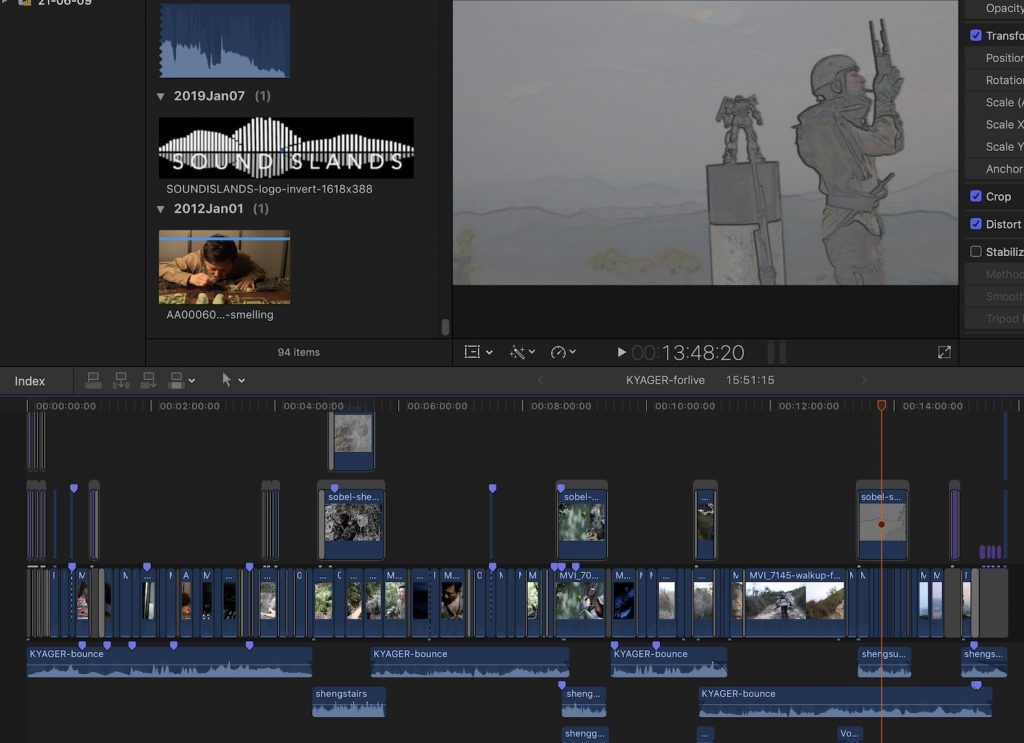Collapse the 2019Jan07 event group

point(161,96)
